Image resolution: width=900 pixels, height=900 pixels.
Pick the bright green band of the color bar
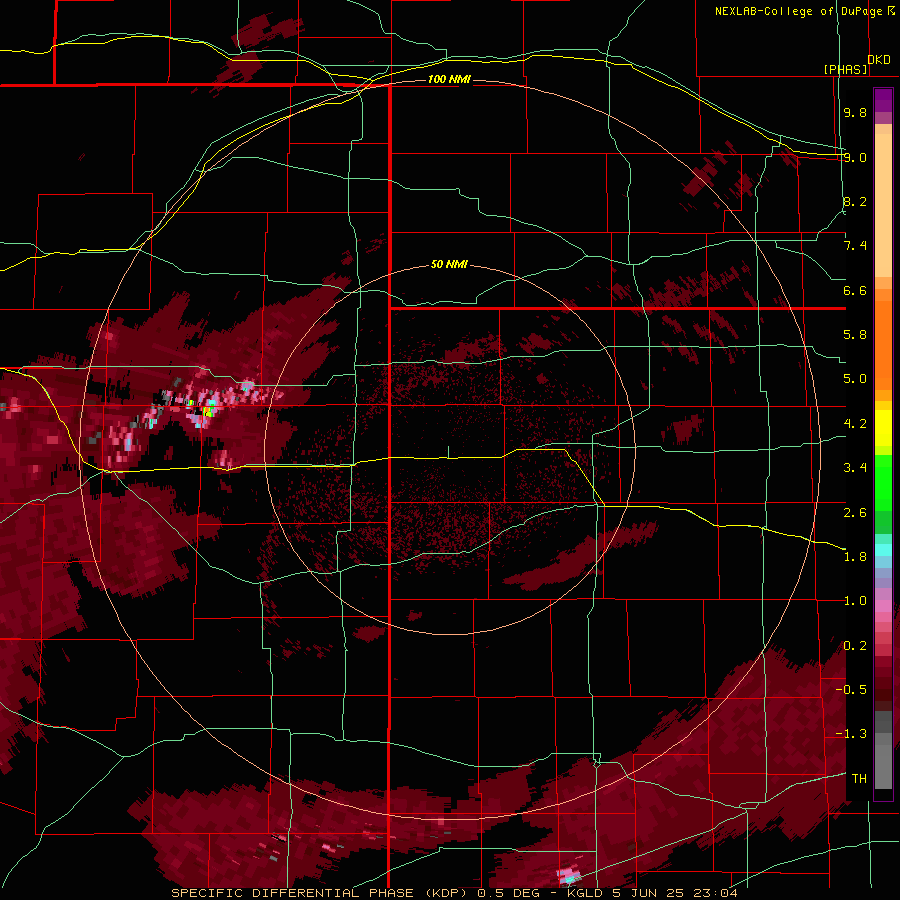(883, 483)
